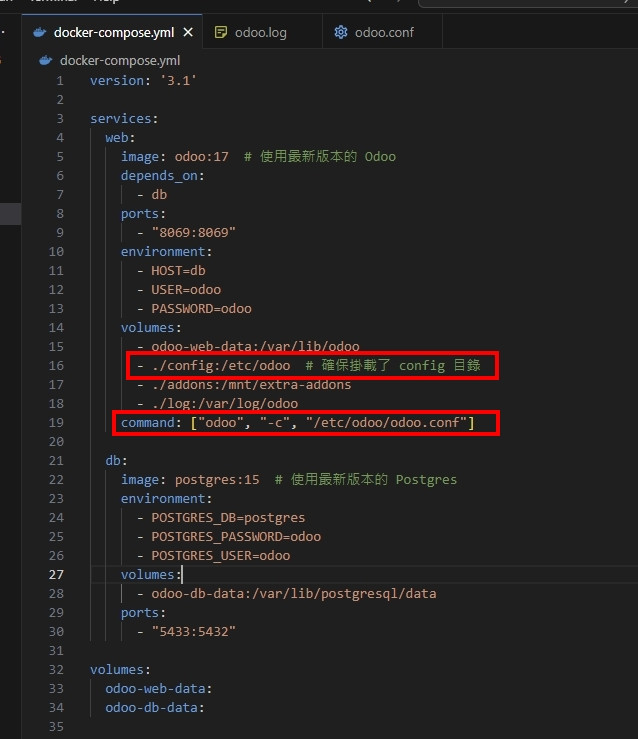Click the image: odoo:17 text
638x739 pixels.
coord(175,156)
